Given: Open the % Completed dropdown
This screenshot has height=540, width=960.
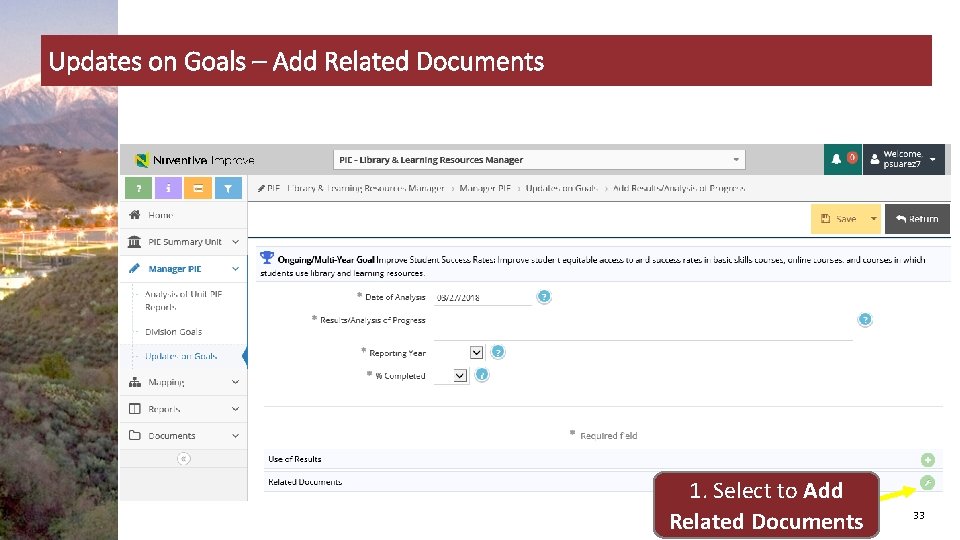Looking at the screenshot, I should point(460,375).
